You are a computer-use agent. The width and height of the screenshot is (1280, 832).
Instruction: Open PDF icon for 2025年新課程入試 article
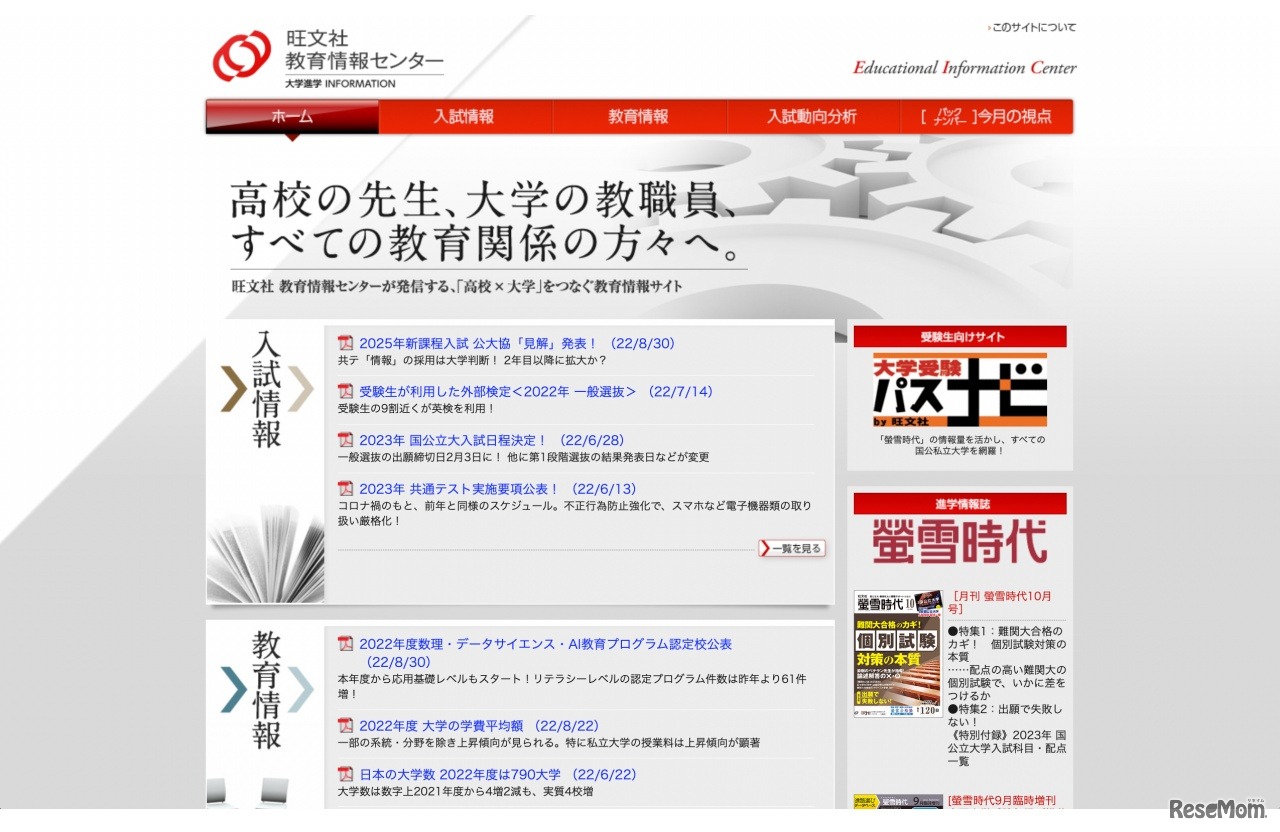pos(346,343)
